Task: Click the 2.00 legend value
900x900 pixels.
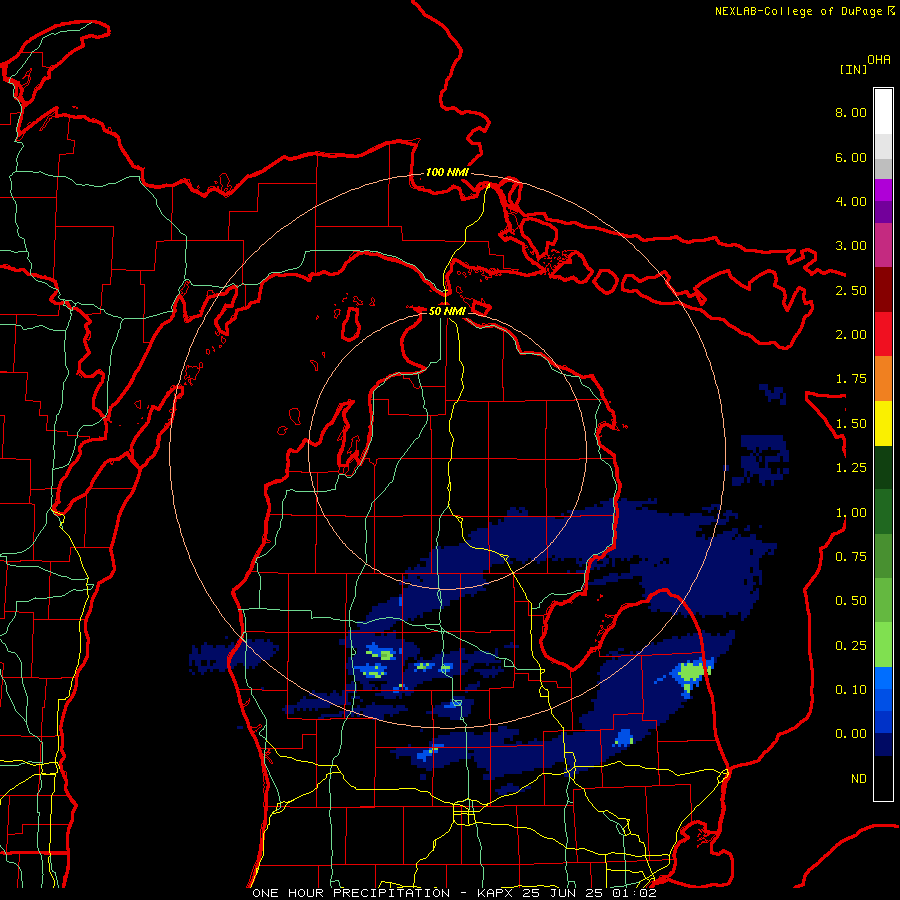Action: [x=851, y=335]
